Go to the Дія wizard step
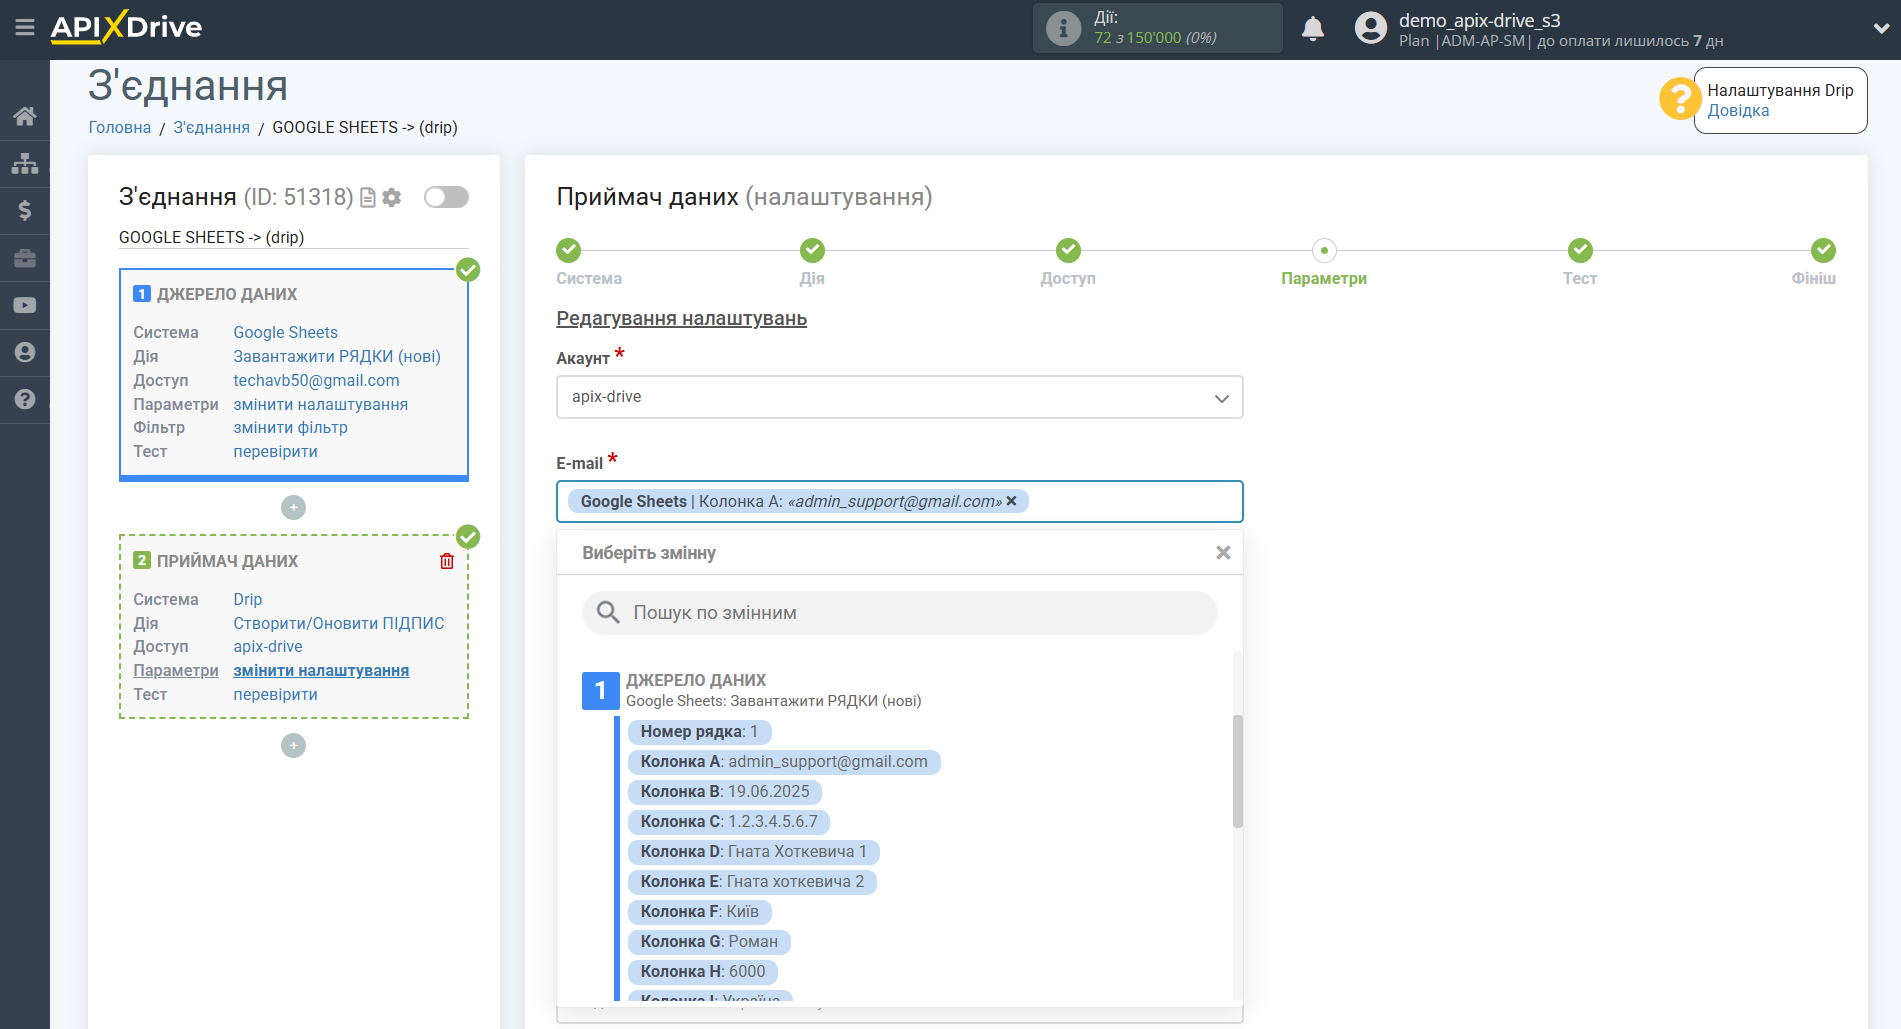Image resolution: width=1901 pixels, height=1029 pixels. (x=812, y=250)
